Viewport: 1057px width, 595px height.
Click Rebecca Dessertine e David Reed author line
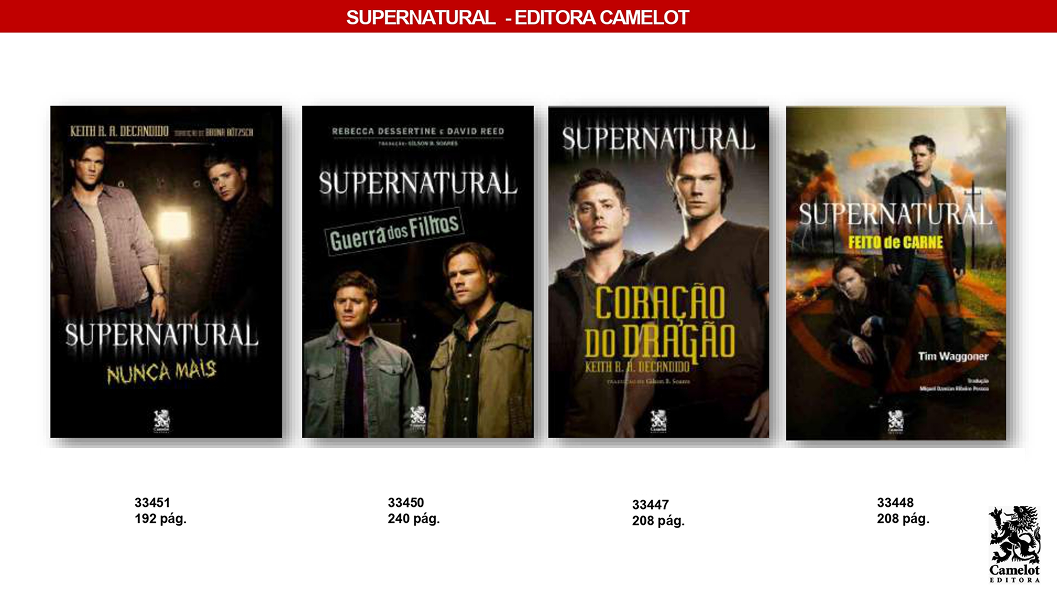point(418,131)
